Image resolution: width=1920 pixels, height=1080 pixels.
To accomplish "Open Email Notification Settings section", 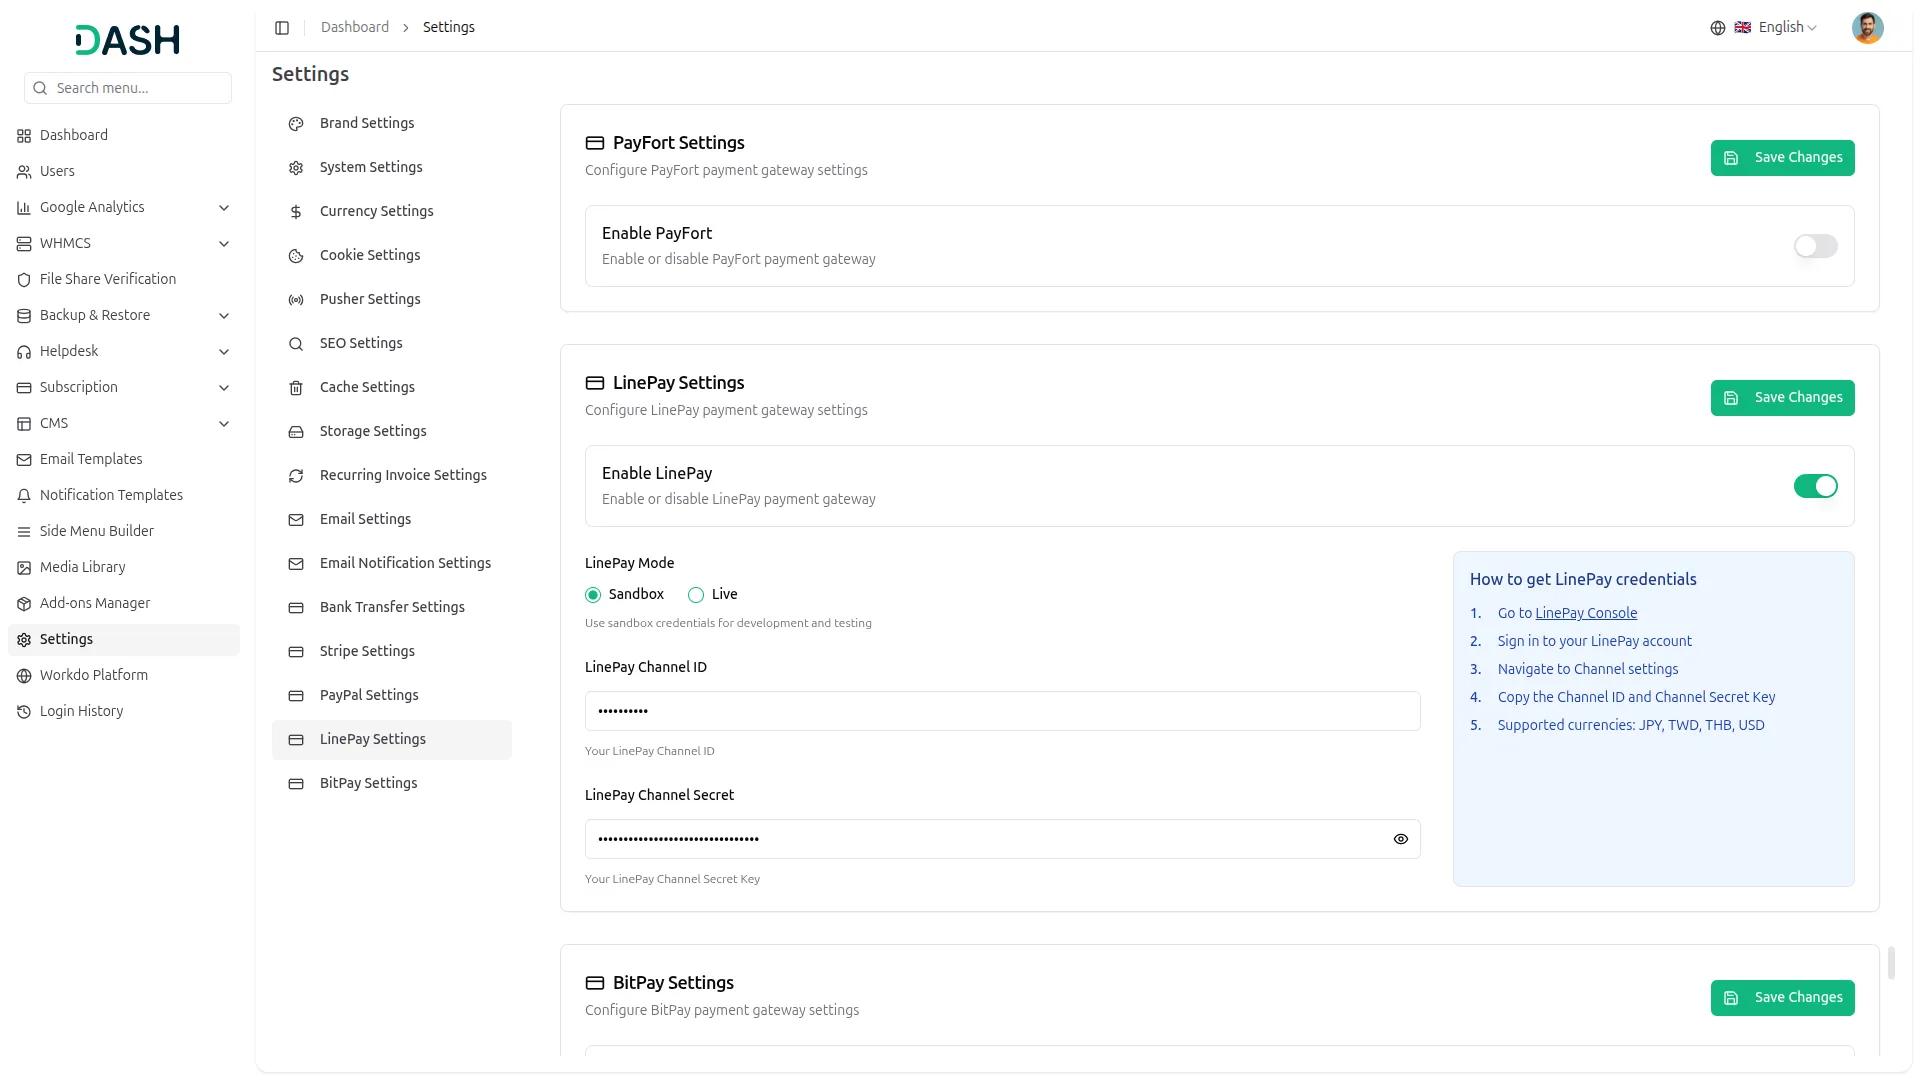I will (392, 563).
